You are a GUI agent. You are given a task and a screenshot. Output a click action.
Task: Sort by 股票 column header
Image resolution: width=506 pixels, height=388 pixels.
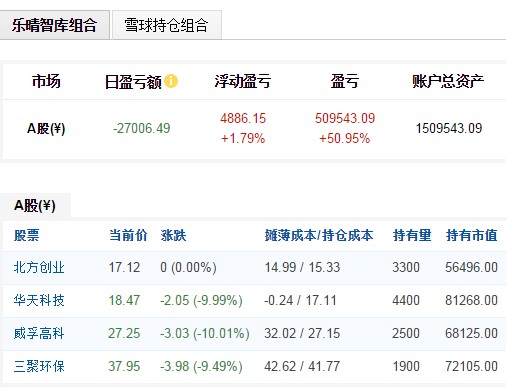(27, 235)
